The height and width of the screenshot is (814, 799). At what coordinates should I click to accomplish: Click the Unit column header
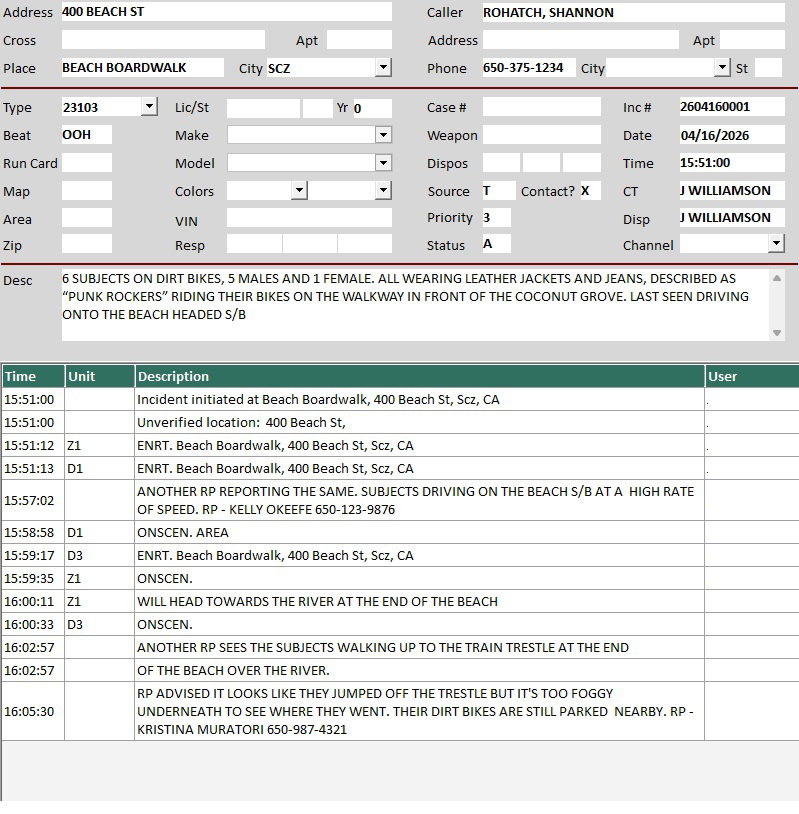click(99, 376)
